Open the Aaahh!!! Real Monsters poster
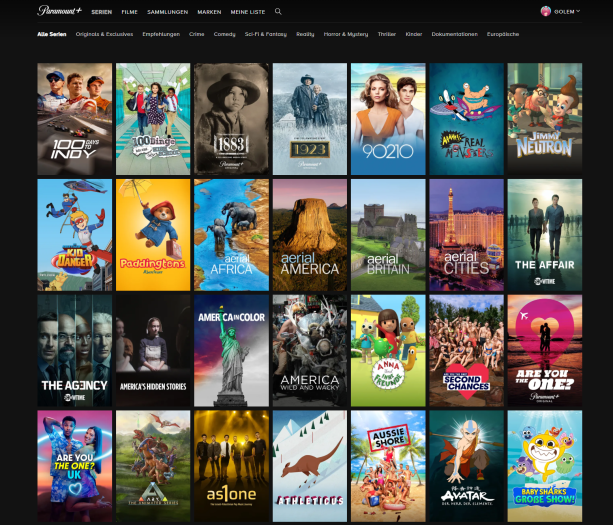The width and height of the screenshot is (613, 525). pos(466,119)
